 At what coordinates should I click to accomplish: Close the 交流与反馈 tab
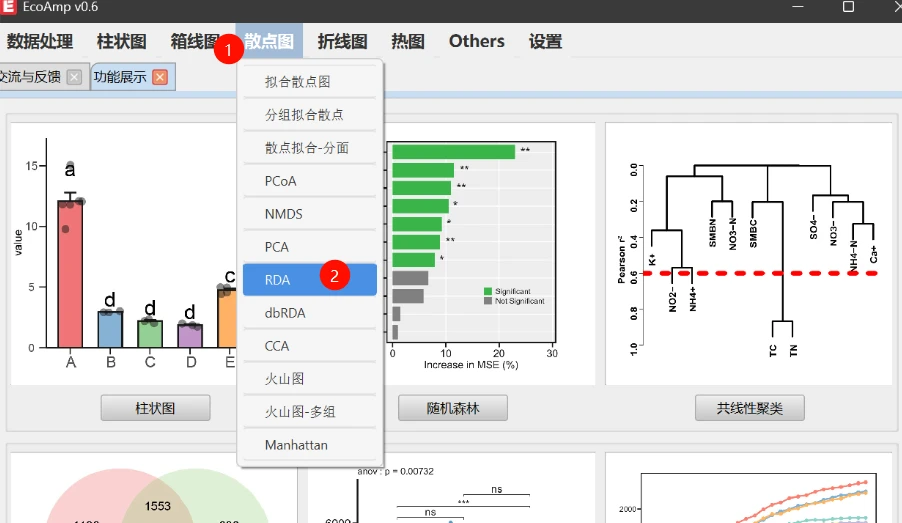coord(74,77)
